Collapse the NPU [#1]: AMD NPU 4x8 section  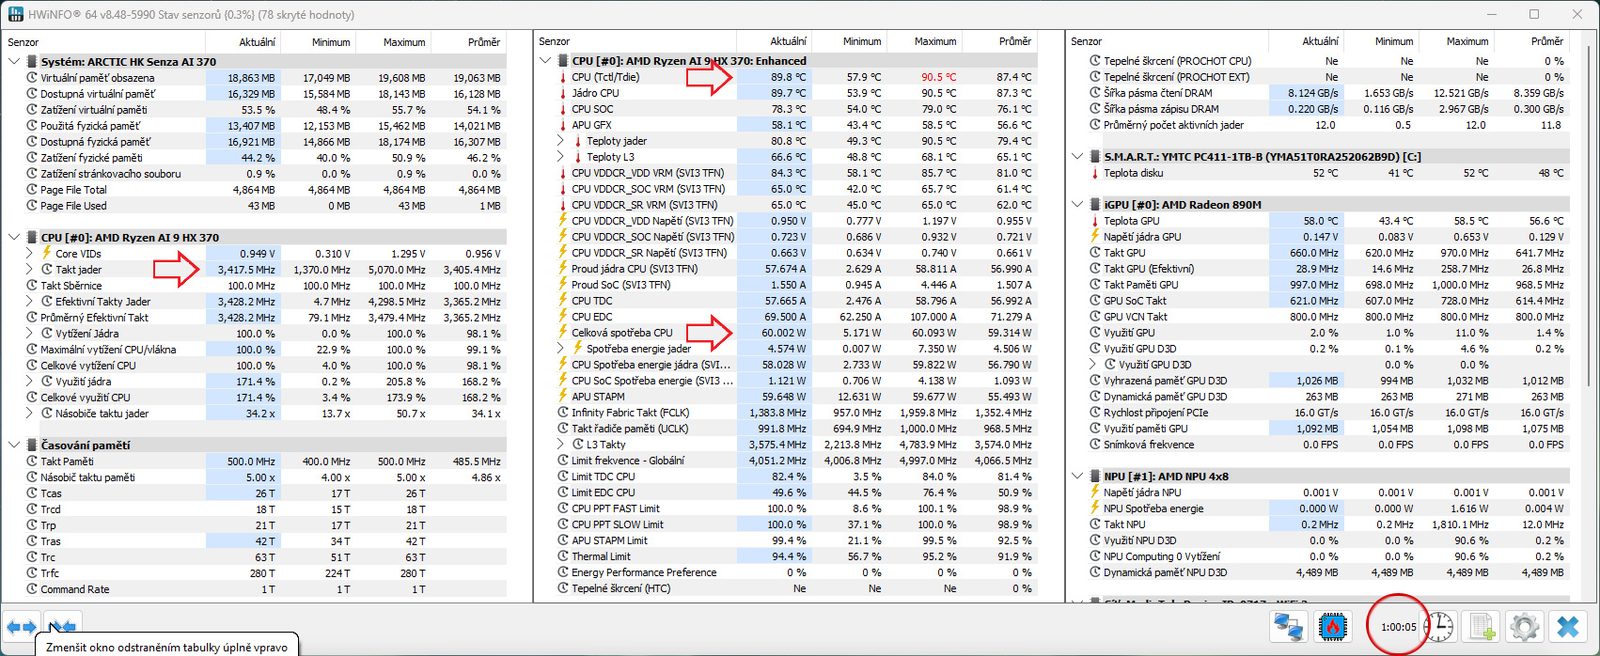click(x=1077, y=477)
